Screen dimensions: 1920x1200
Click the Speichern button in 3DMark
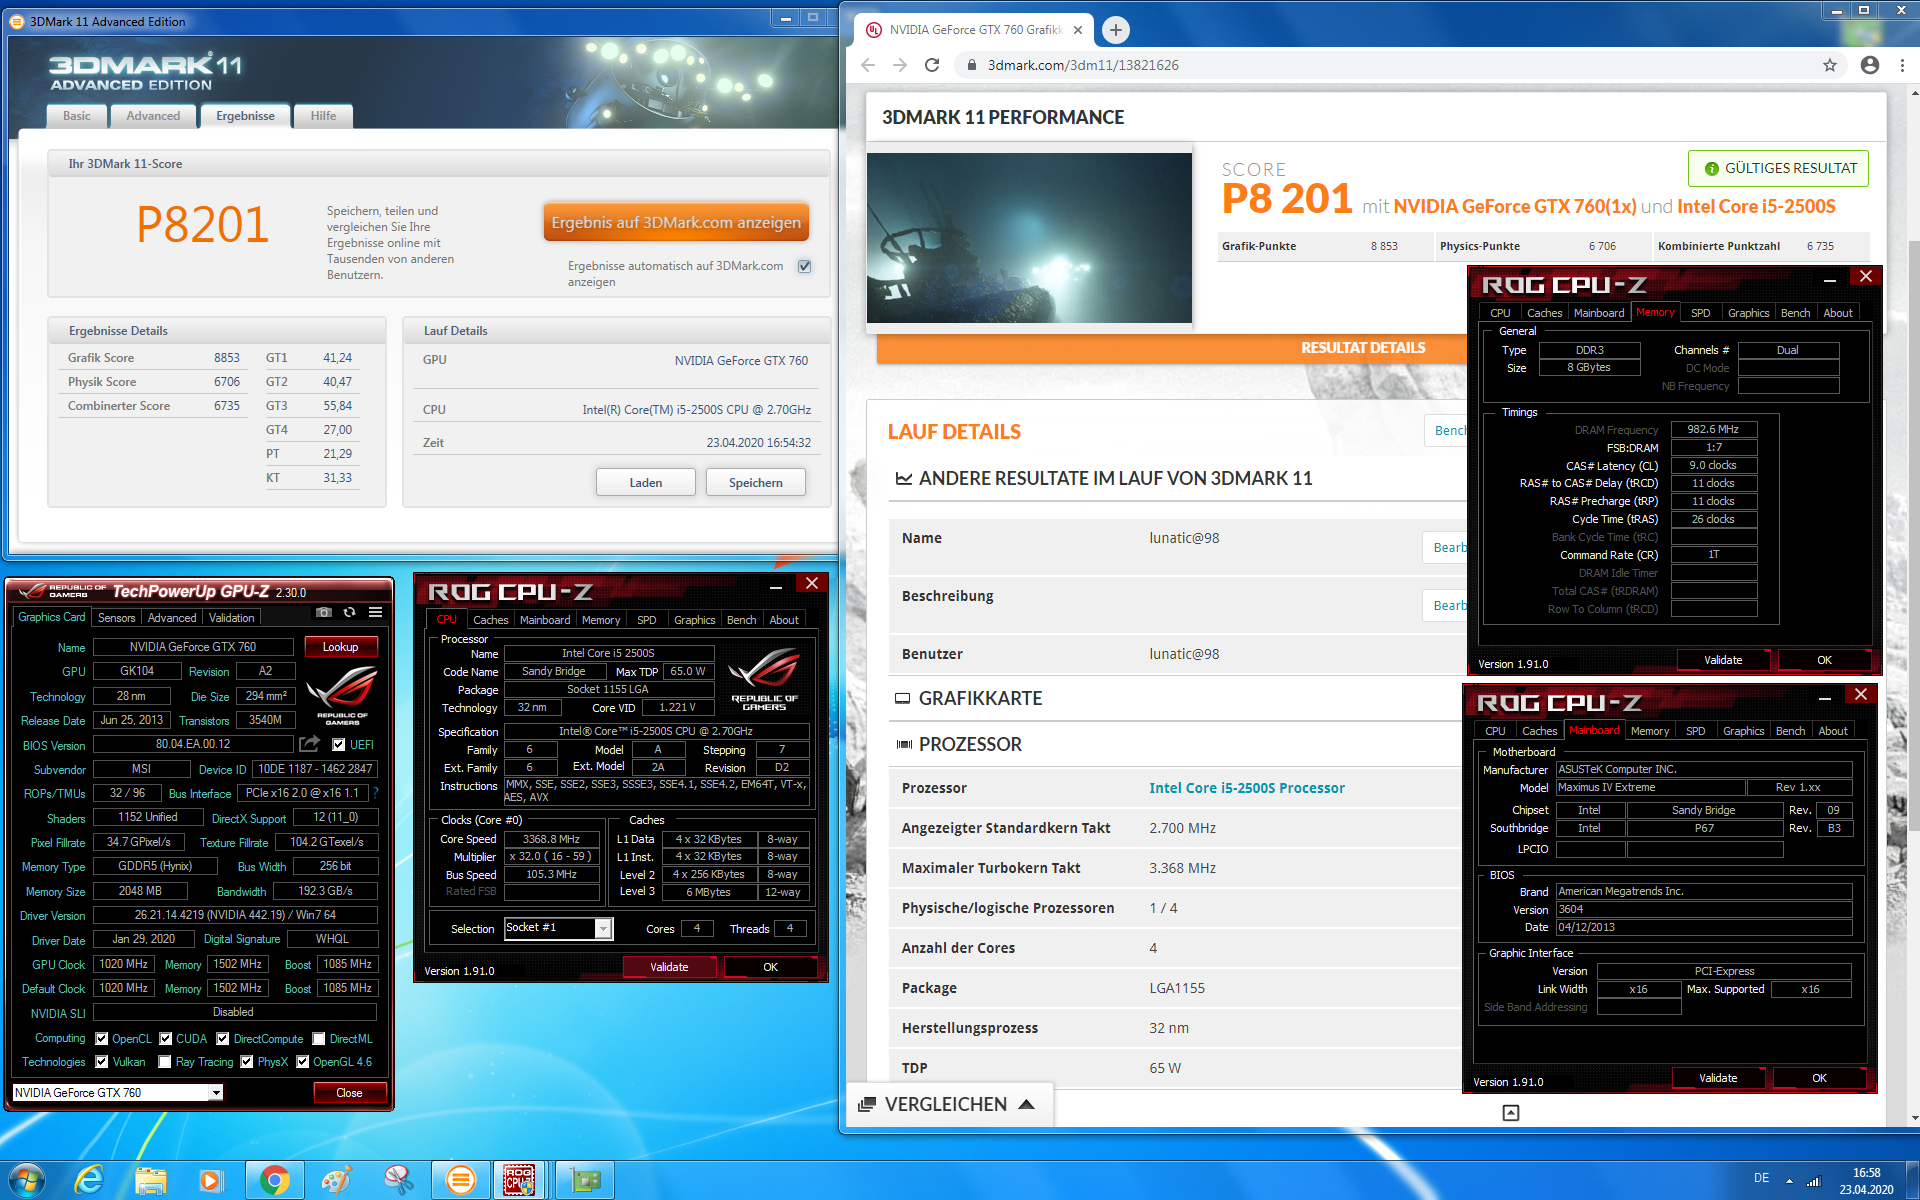point(755,483)
